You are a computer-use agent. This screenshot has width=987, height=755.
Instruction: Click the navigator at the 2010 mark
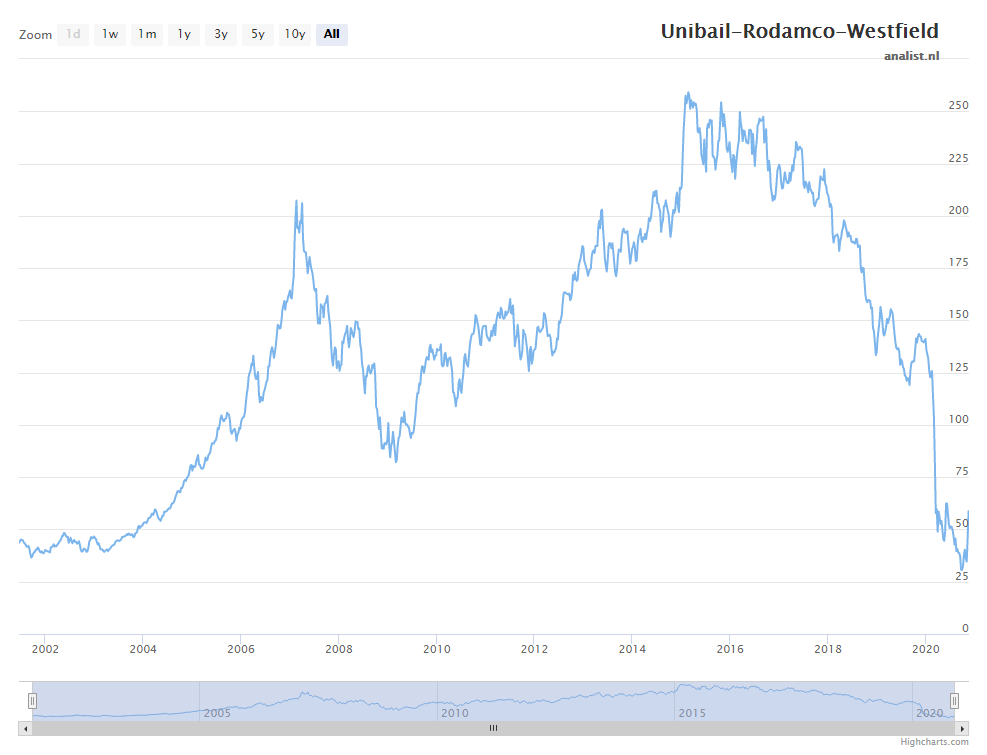[454, 712]
